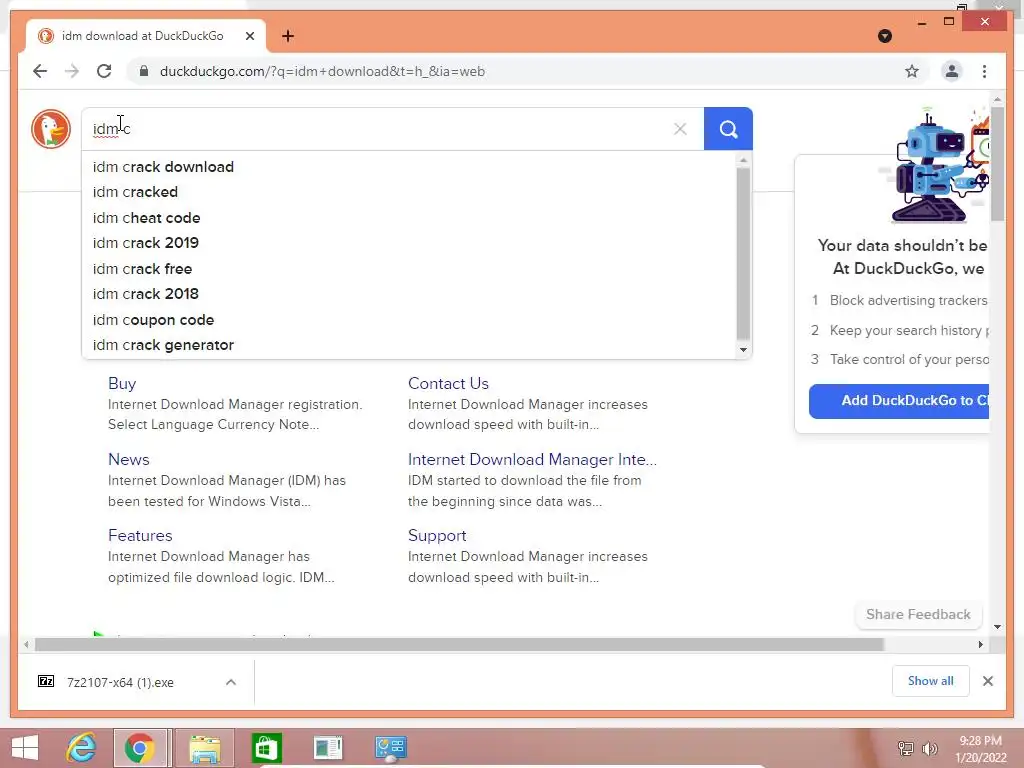
Task: Open the Contact Us sitelink
Action: tap(448, 383)
